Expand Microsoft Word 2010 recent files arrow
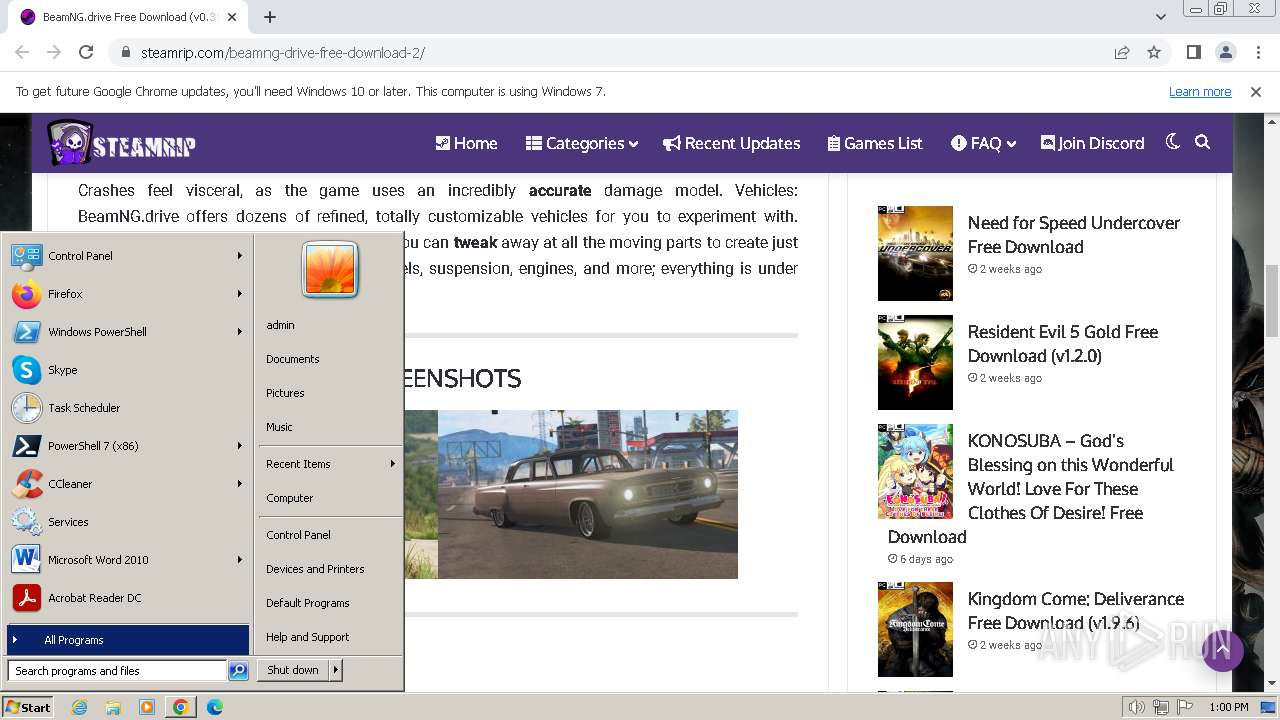 [x=240, y=560]
